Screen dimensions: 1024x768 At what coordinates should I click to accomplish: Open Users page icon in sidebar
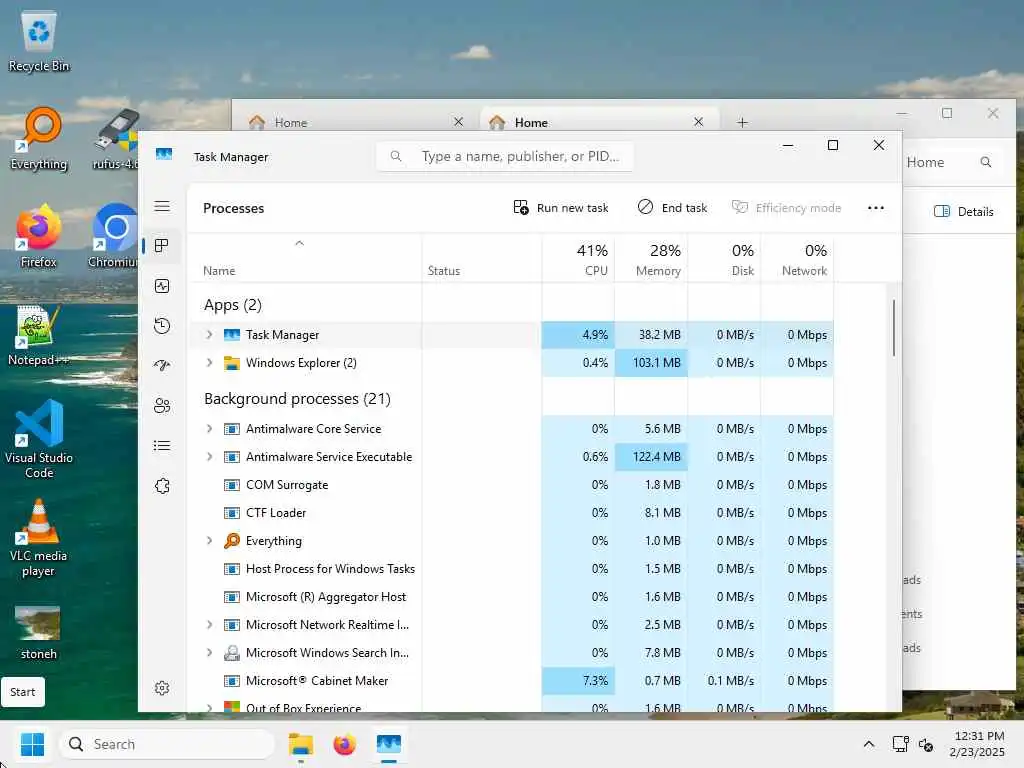point(162,406)
